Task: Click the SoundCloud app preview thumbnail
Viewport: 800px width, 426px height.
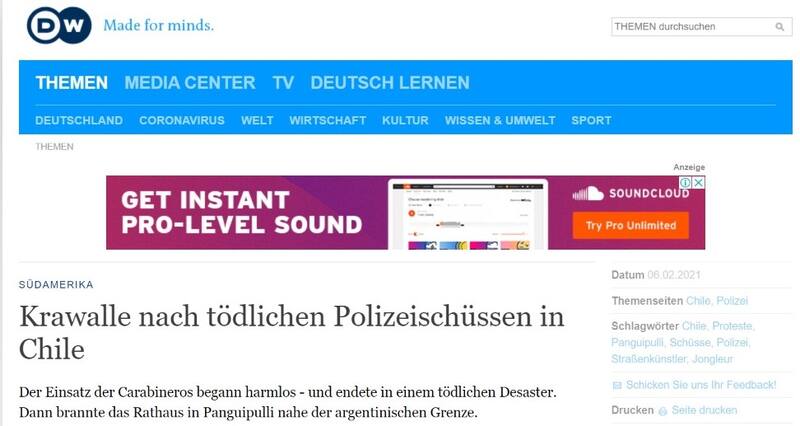Action: pos(468,213)
